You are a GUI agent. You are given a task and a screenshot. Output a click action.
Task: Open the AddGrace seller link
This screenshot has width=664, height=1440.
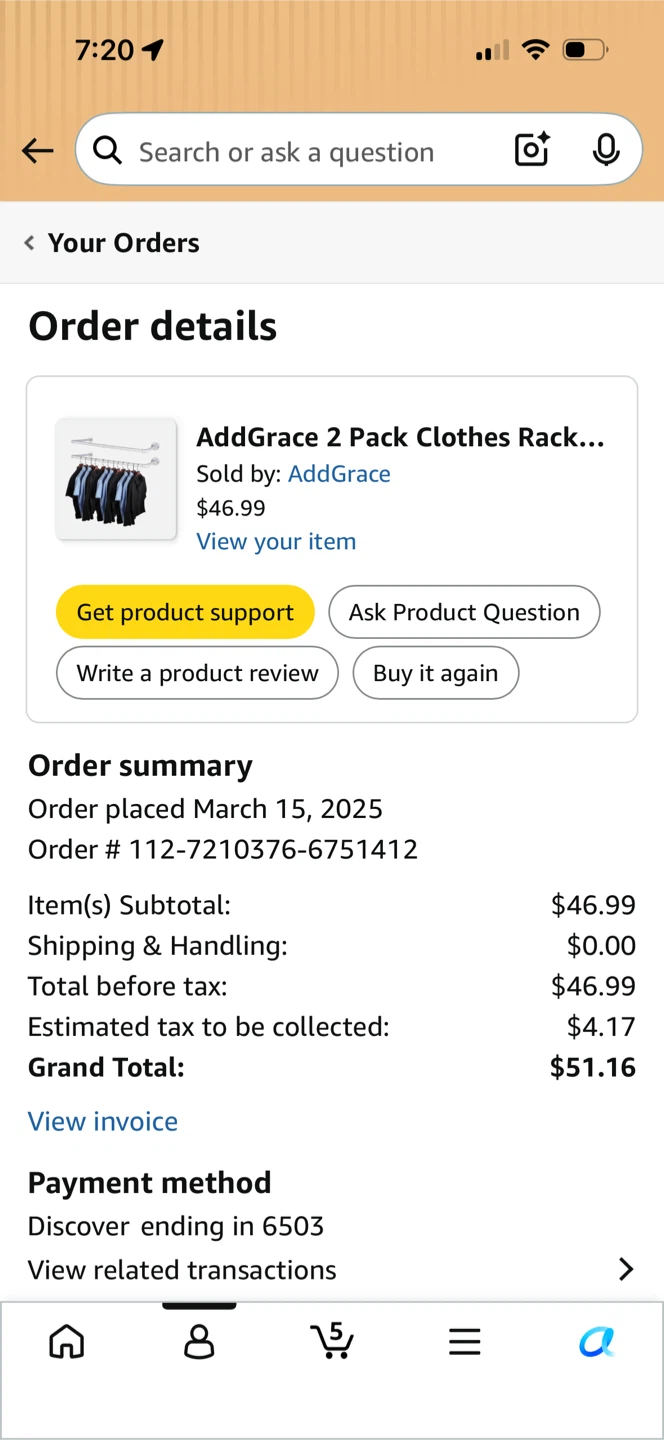(339, 474)
